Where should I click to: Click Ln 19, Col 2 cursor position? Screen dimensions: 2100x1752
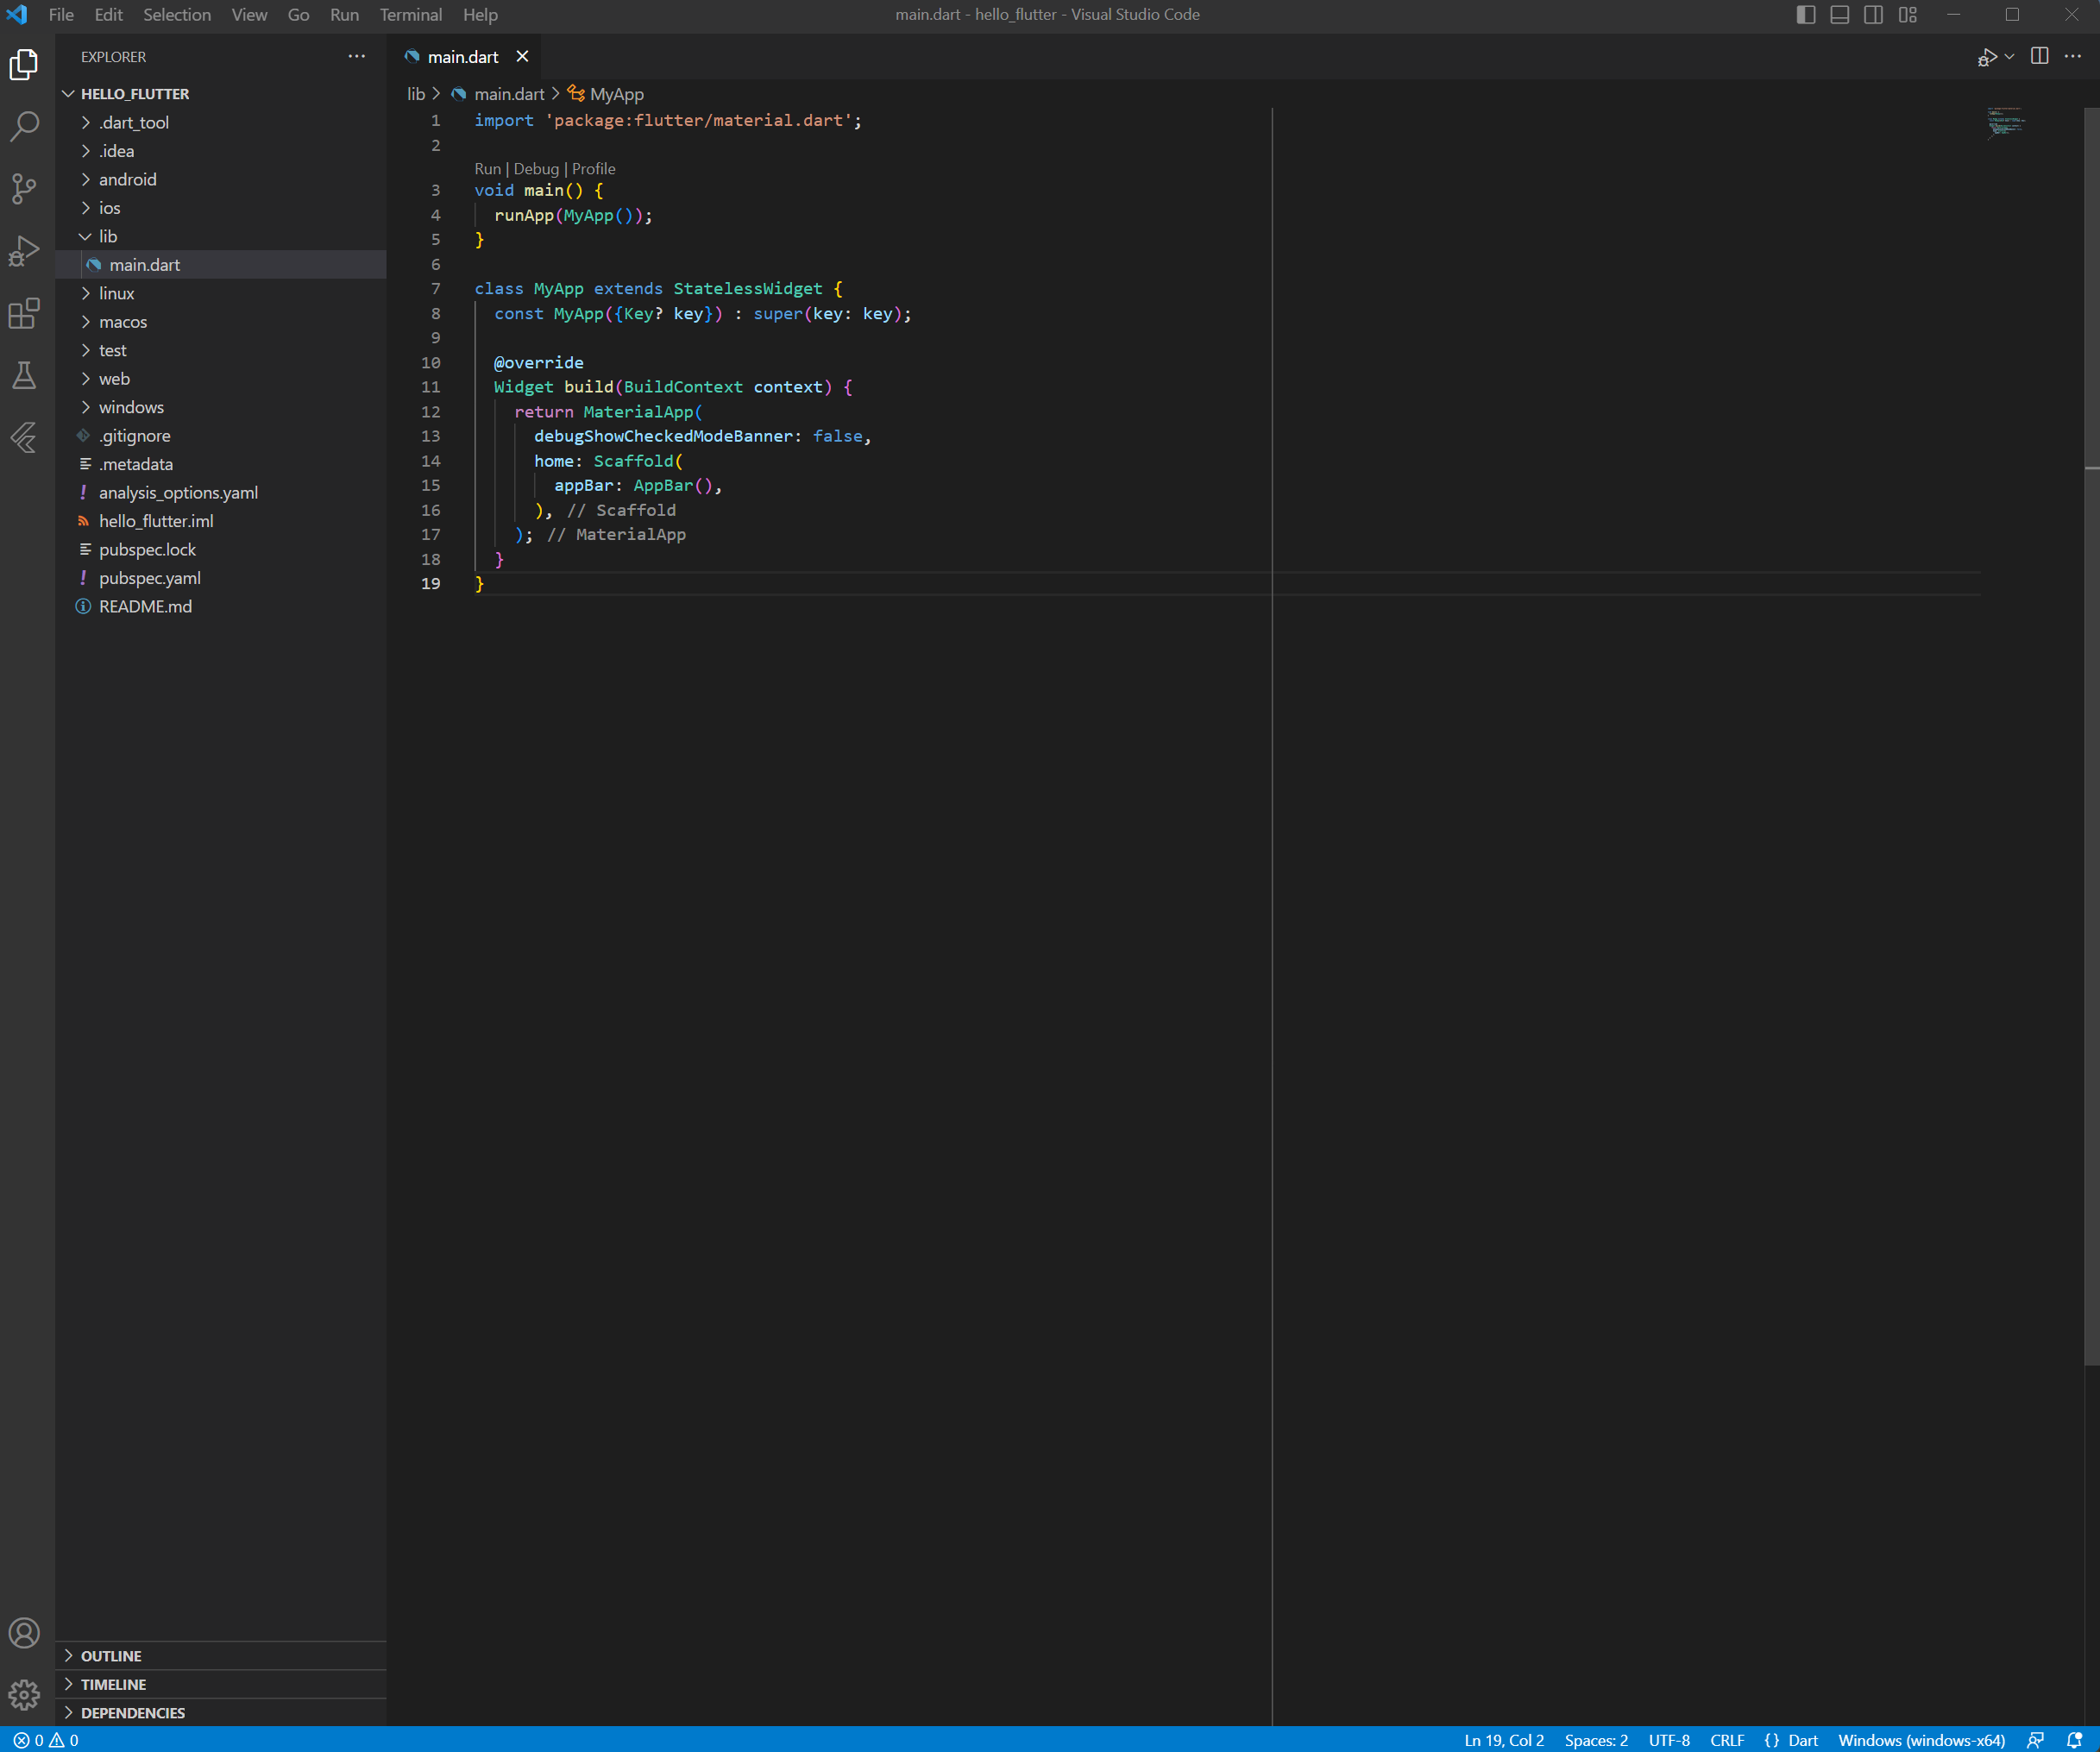(1504, 1740)
